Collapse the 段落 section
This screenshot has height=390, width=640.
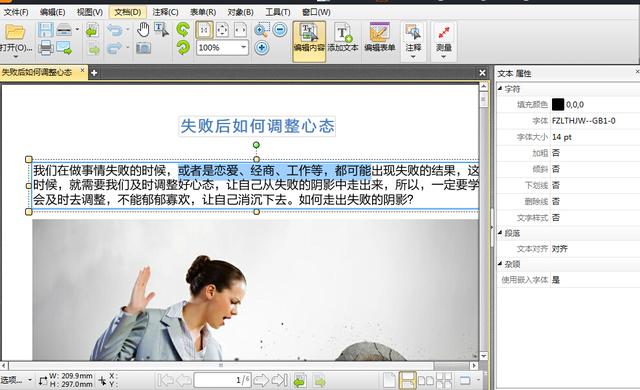[x=500, y=233]
